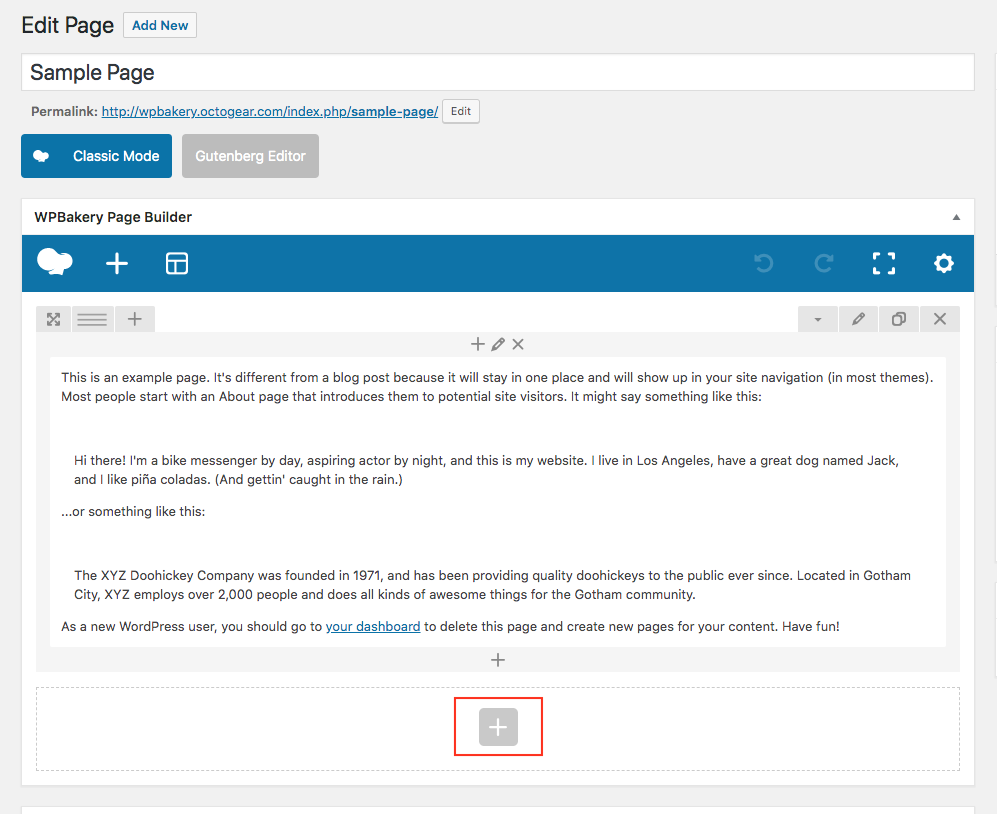The height and width of the screenshot is (814, 997).
Task: Clone the row
Action: 899,319
